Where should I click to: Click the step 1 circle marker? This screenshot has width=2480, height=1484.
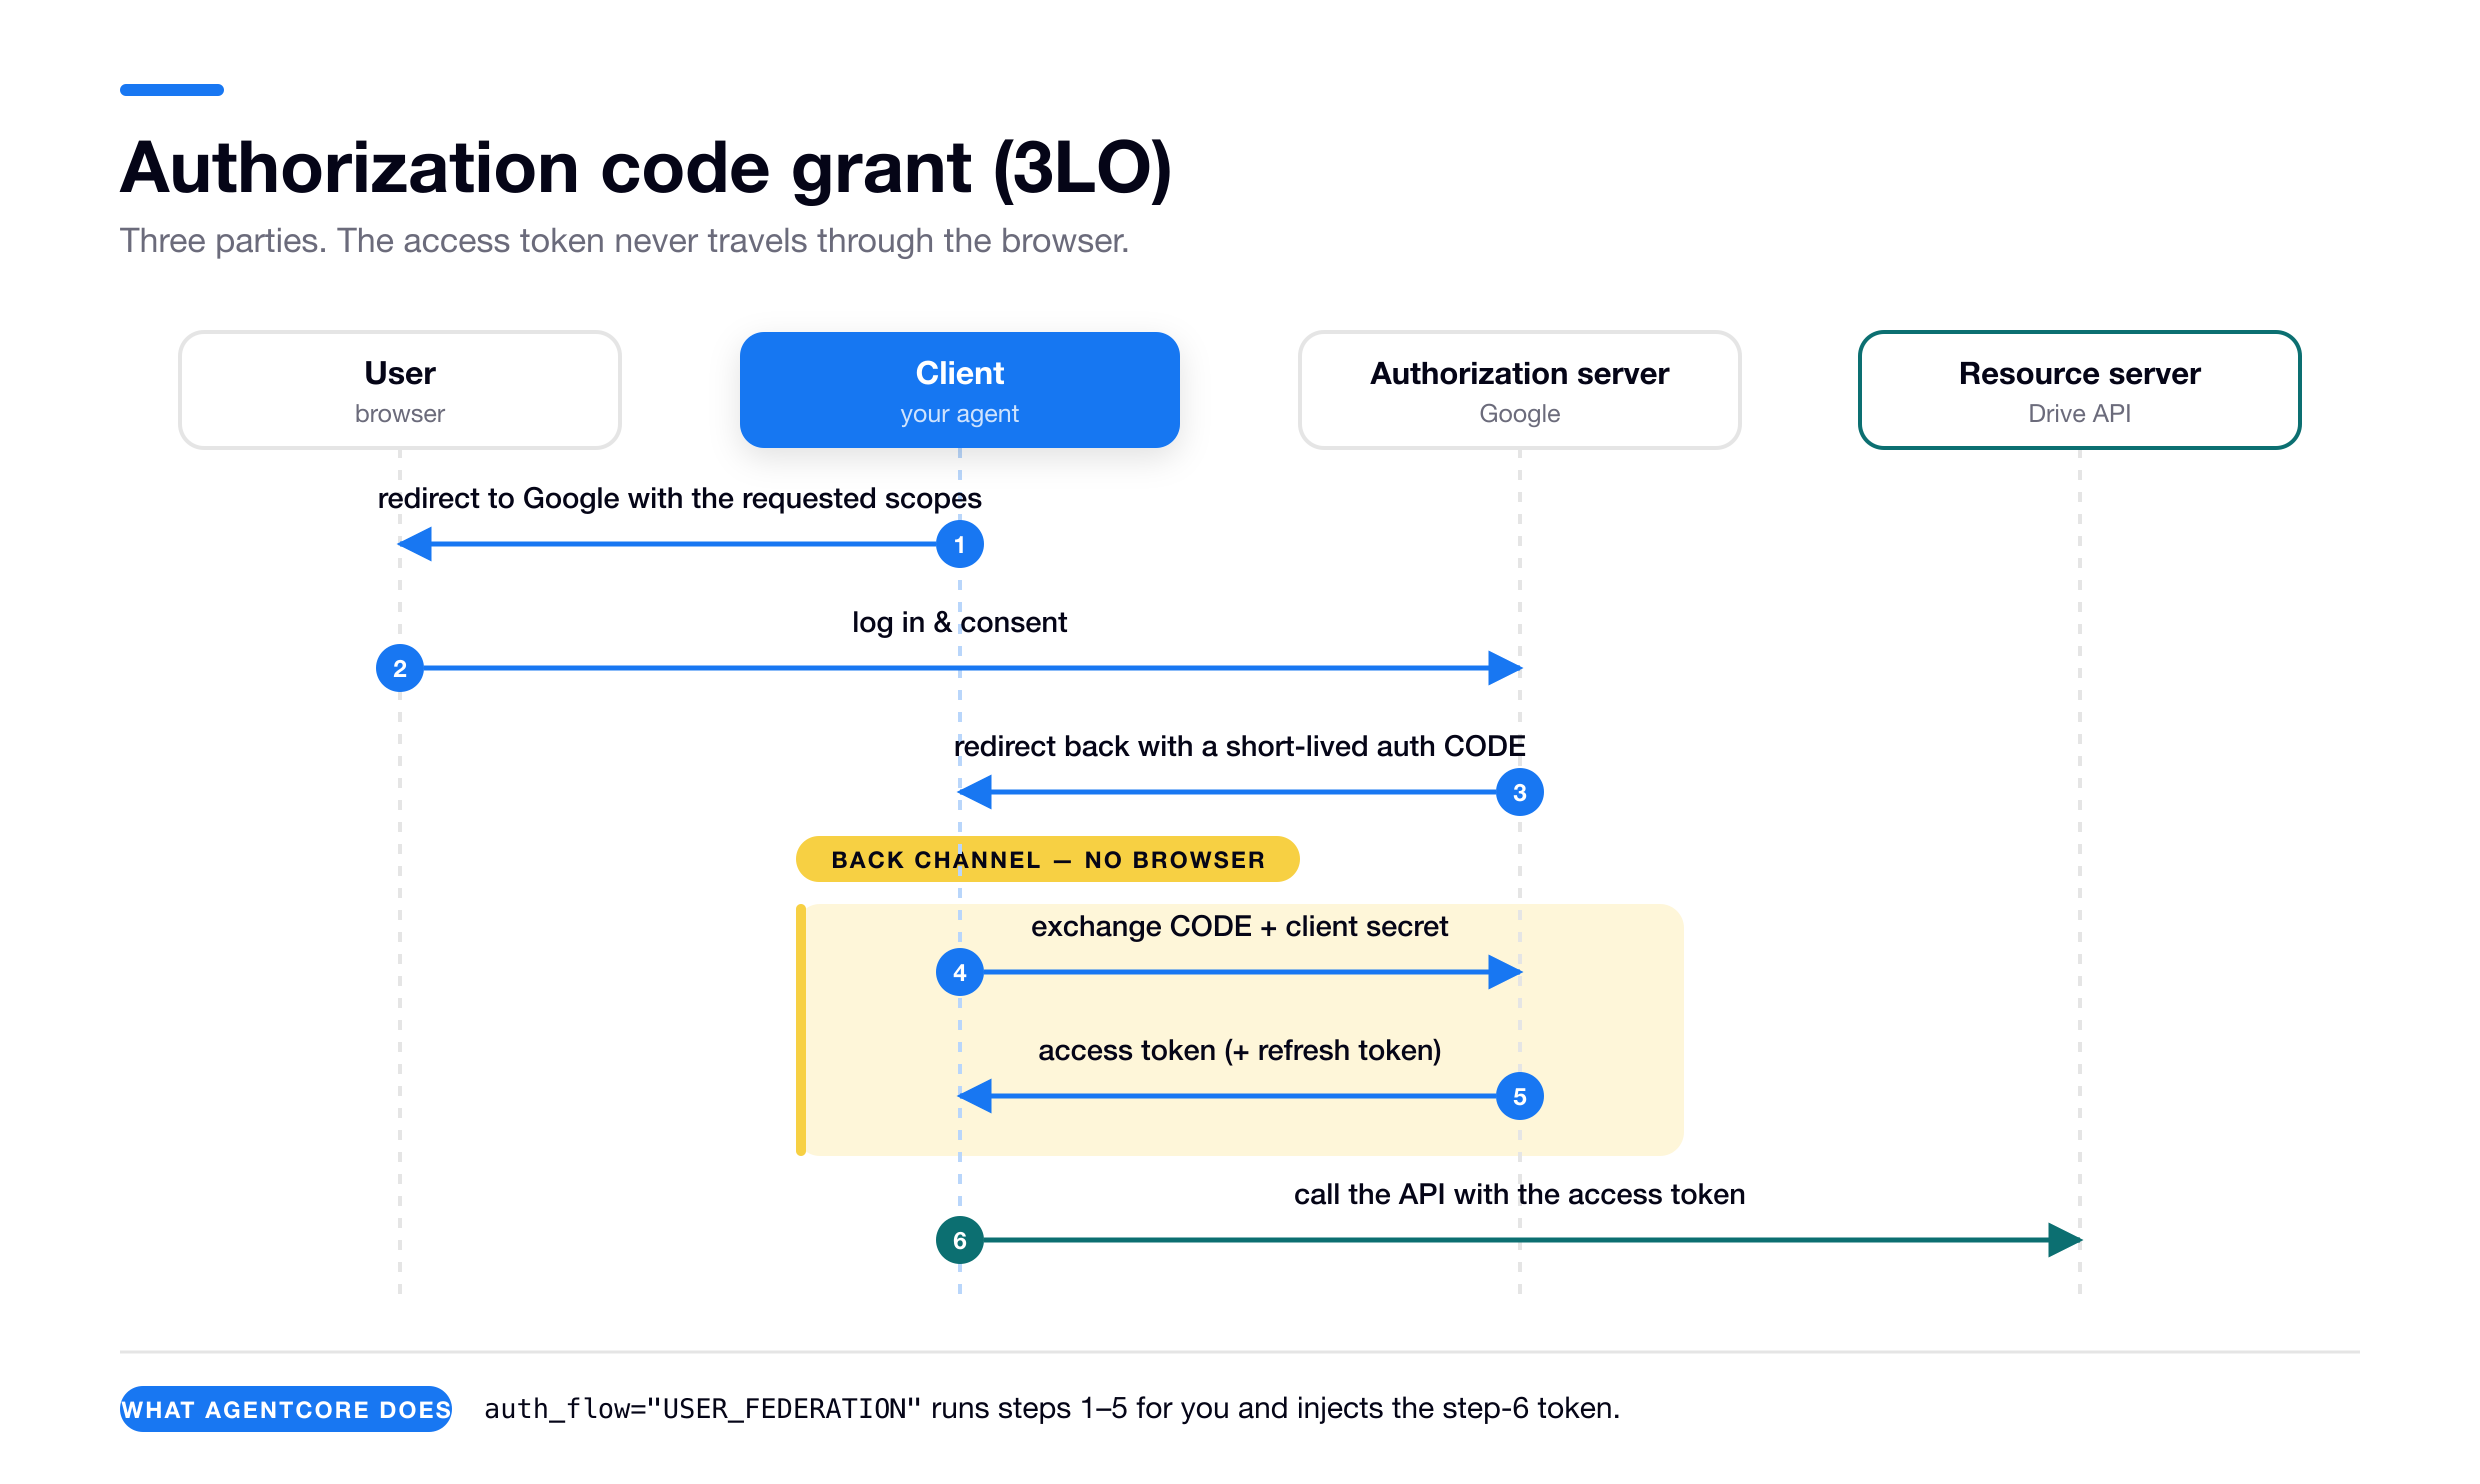click(x=960, y=544)
